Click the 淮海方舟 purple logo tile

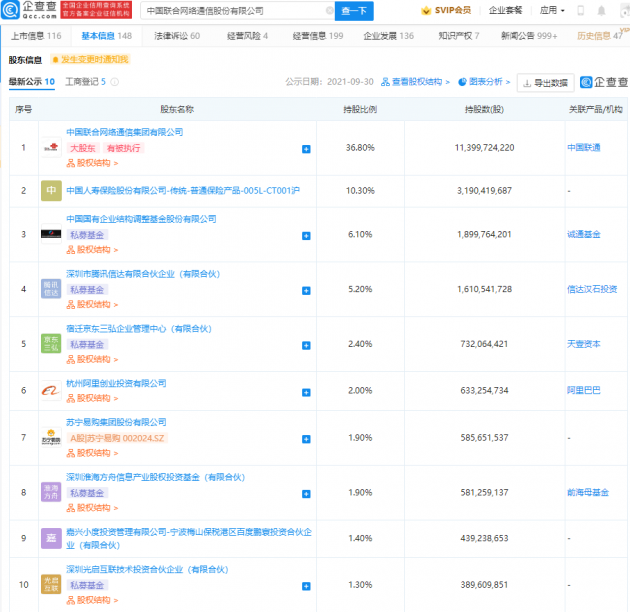51,492
